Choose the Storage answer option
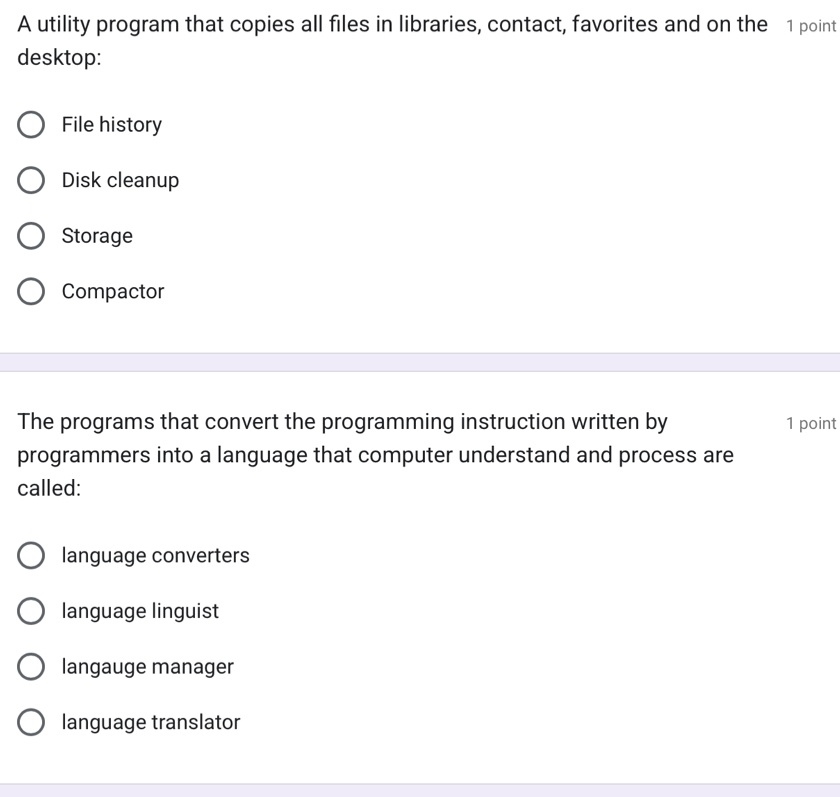 [x=30, y=236]
